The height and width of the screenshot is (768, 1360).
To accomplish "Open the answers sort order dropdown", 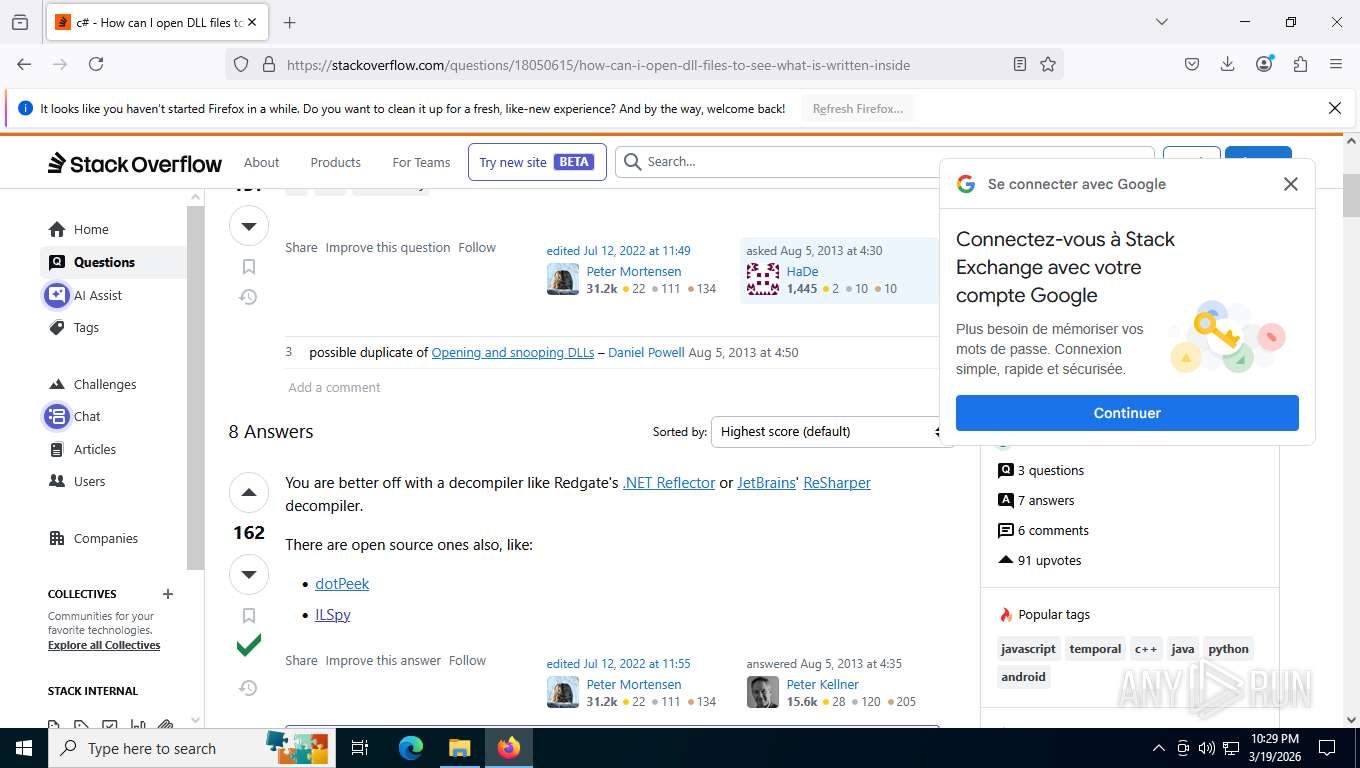I will click(831, 431).
